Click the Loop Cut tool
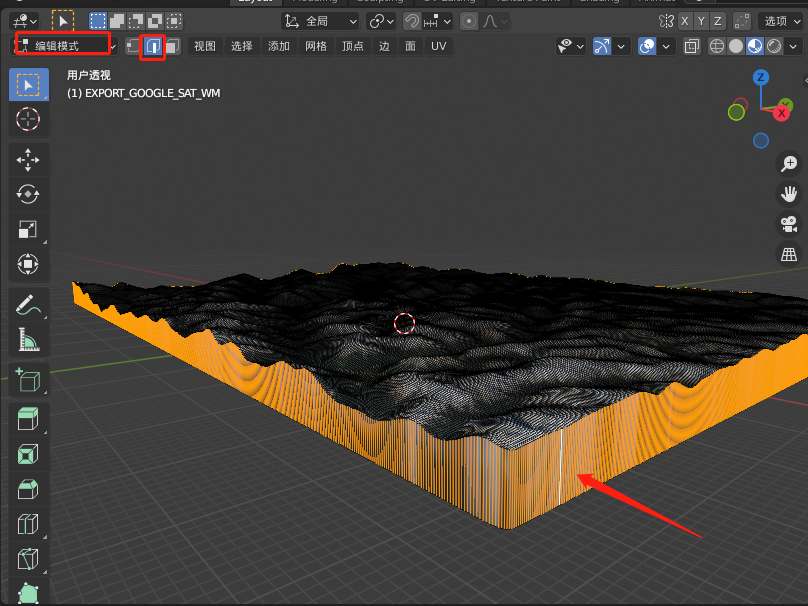 click(x=28, y=524)
